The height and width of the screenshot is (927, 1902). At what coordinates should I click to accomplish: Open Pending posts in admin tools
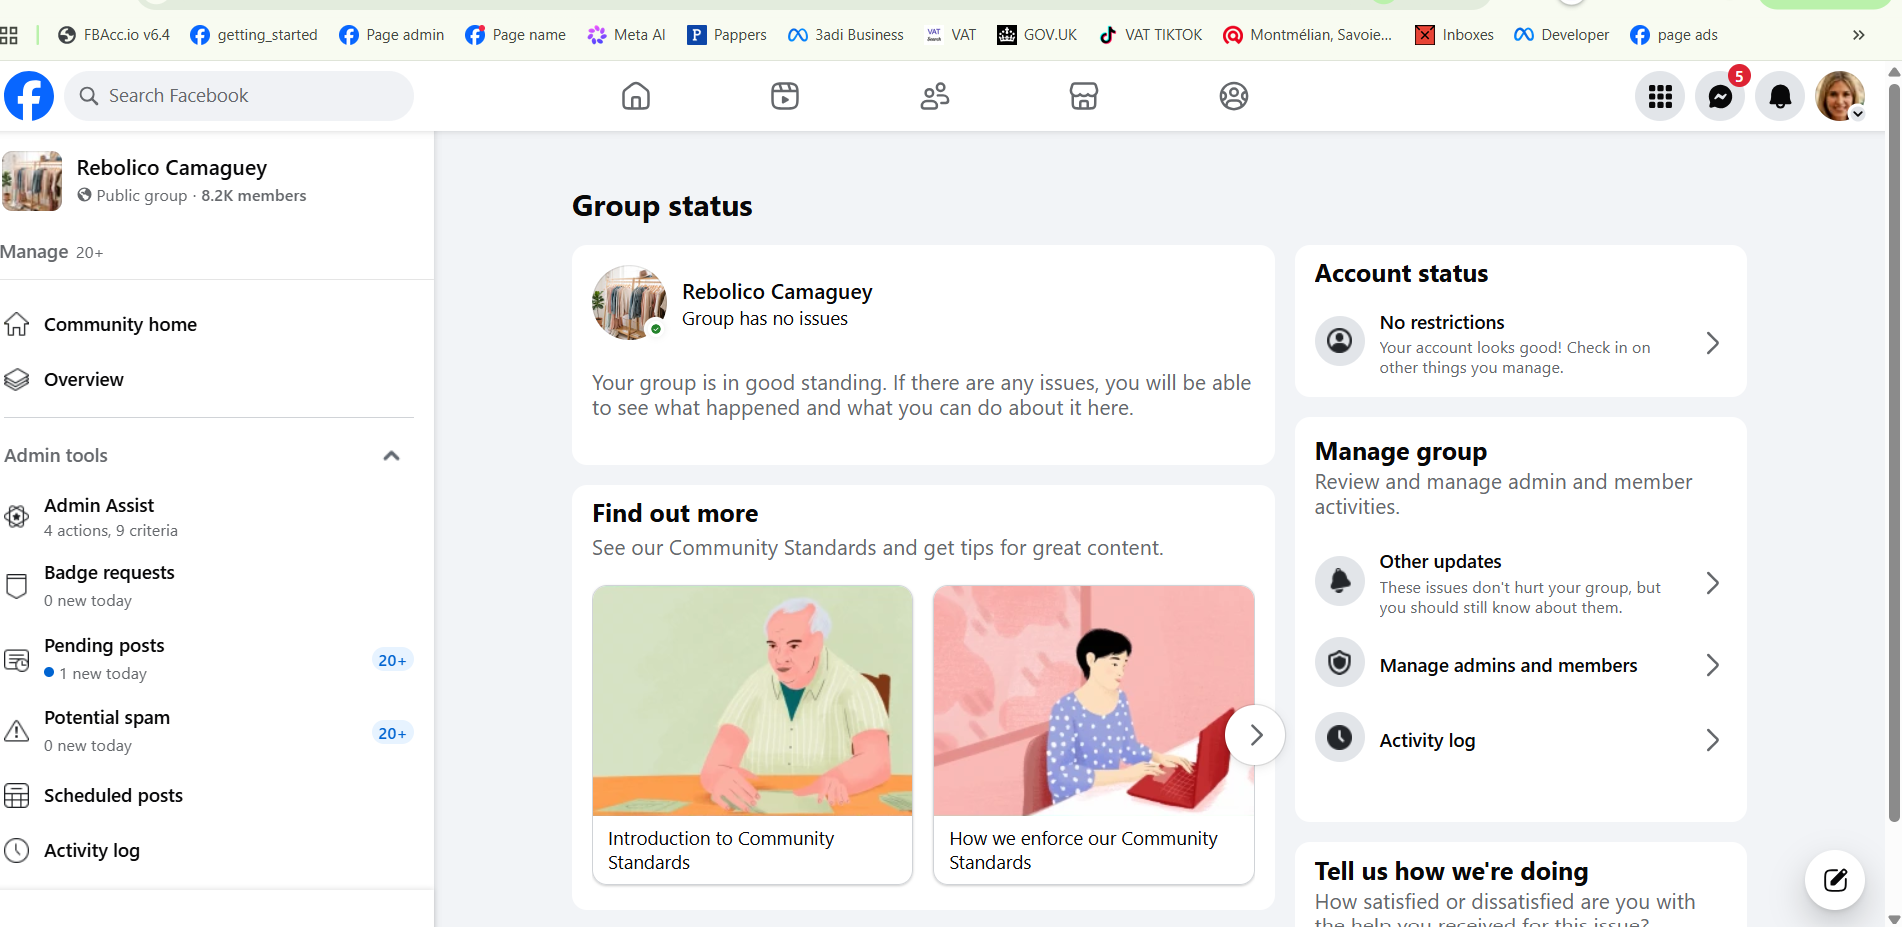coord(207,659)
